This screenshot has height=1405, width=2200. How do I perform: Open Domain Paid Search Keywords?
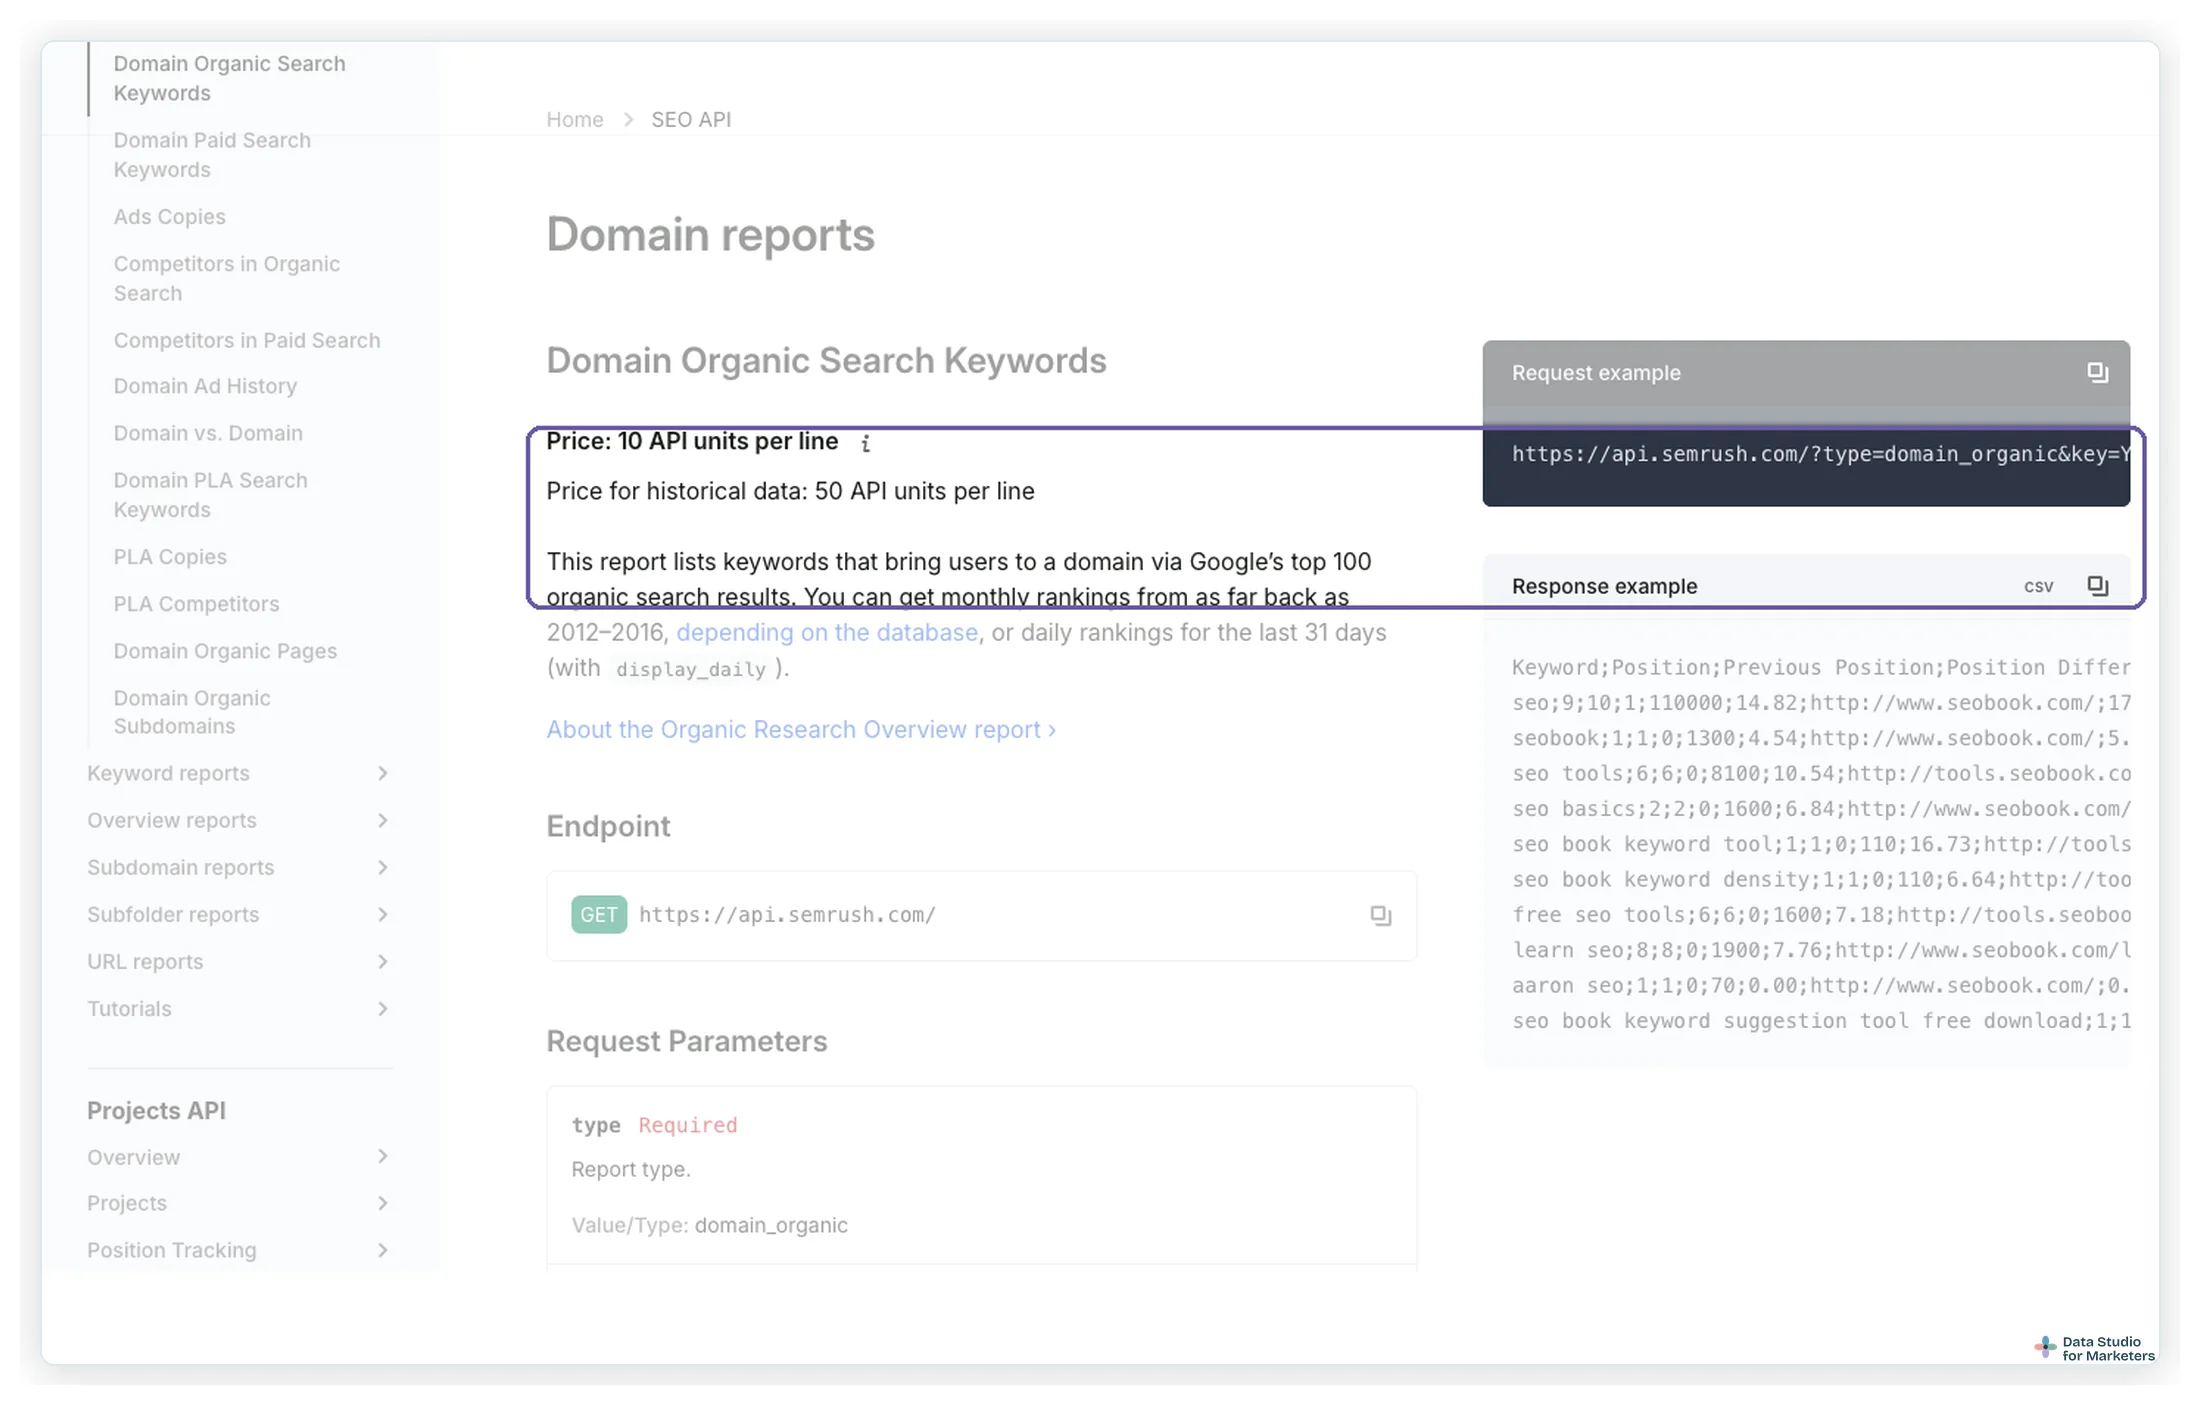point(212,155)
